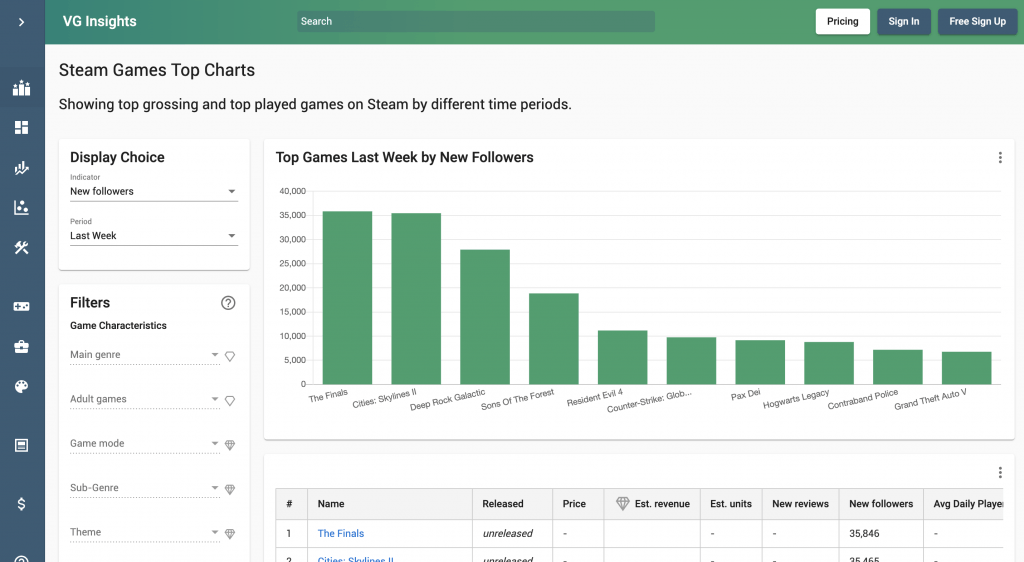Open the dashboard grid icon in sidebar
This screenshot has height=562, width=1024.
[22, 127]
